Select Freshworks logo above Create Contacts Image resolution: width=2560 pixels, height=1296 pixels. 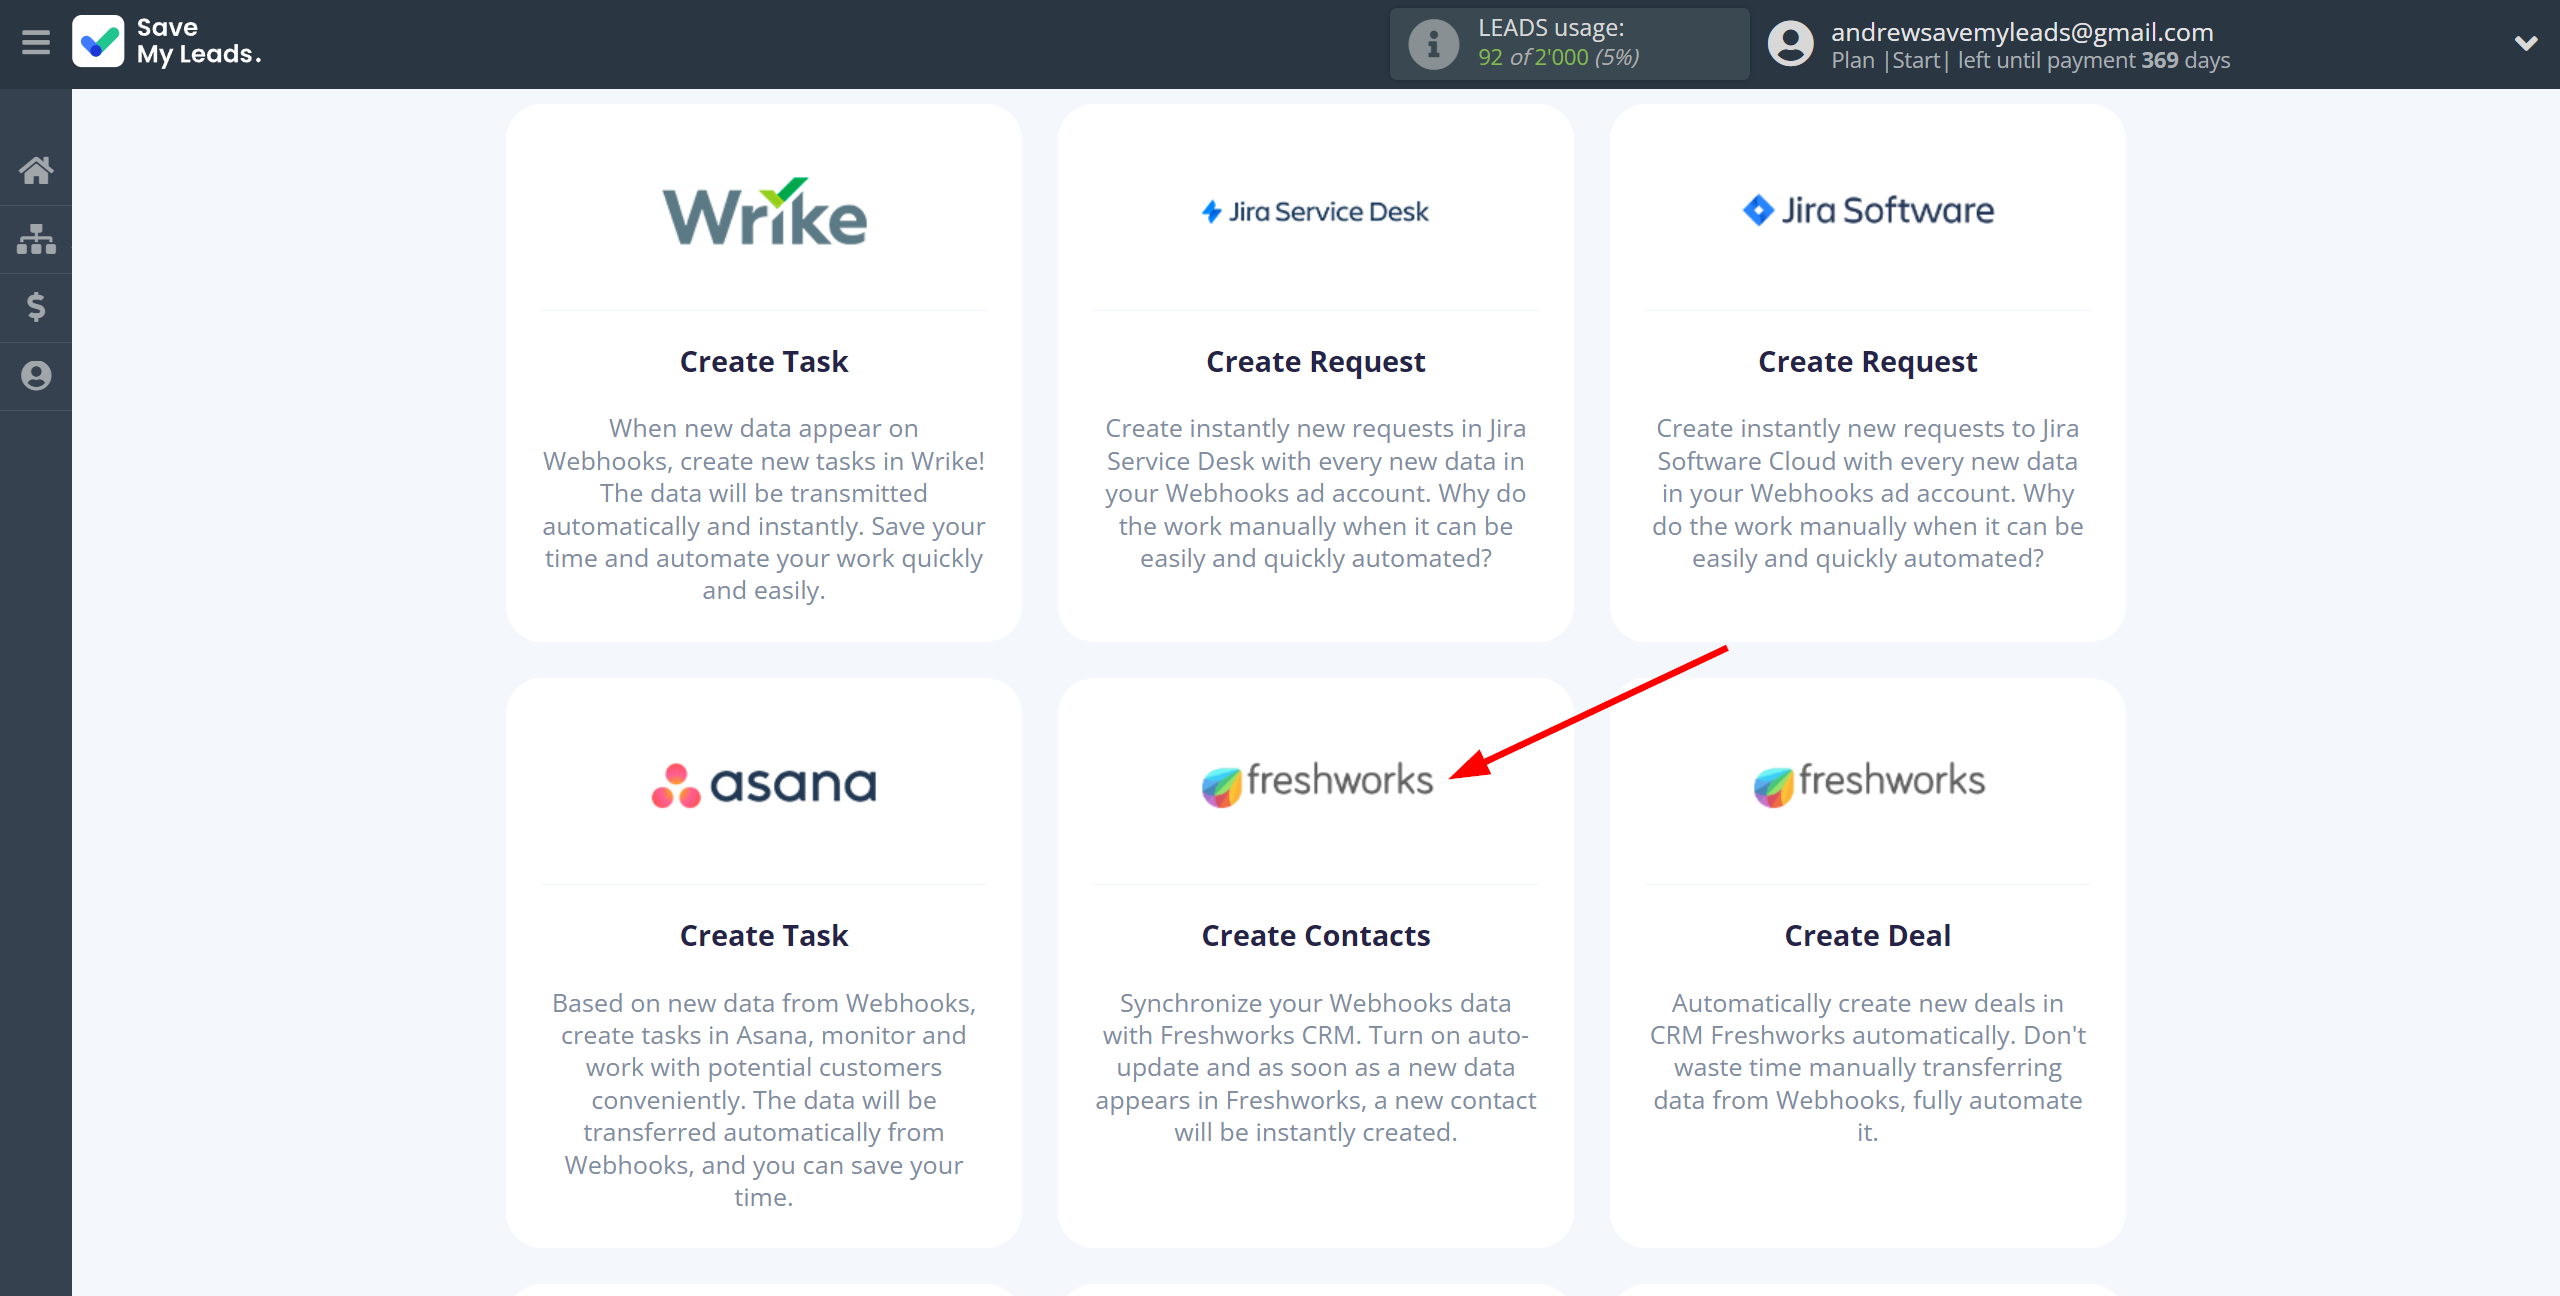click(1316, 783)
